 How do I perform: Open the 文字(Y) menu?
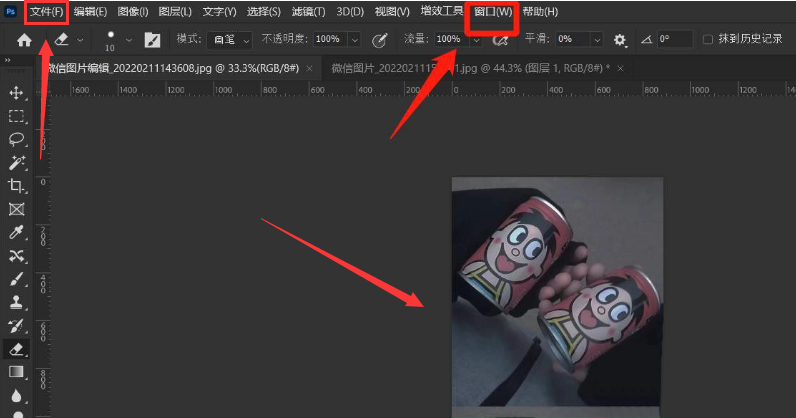(219, 12)
